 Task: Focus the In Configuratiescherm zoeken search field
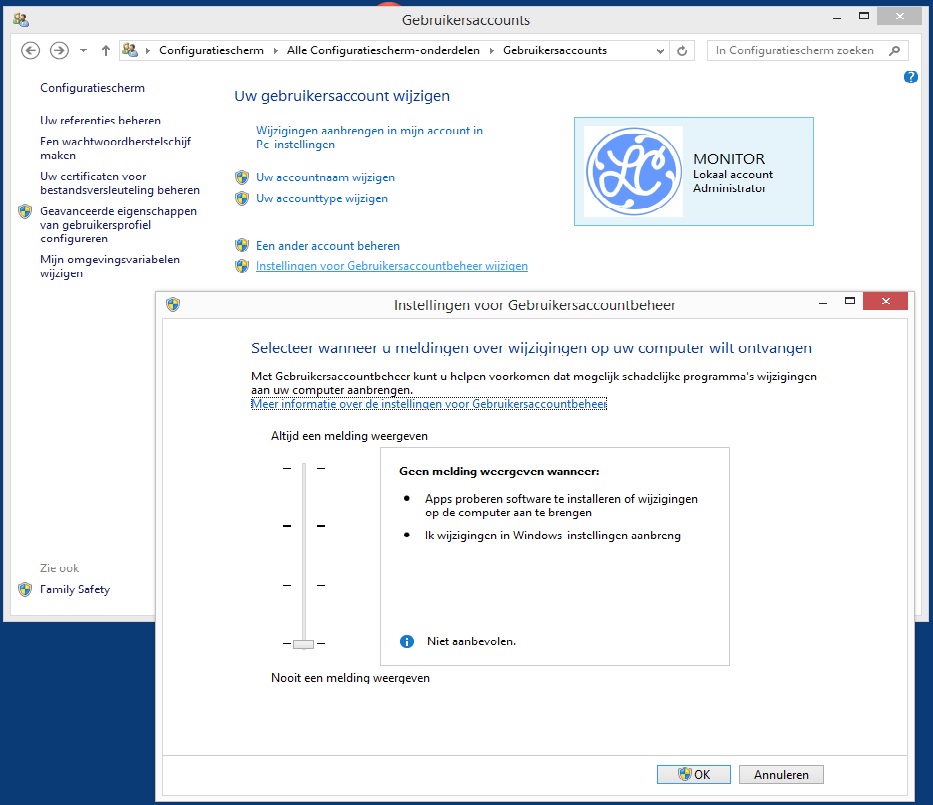click(797, 51)
